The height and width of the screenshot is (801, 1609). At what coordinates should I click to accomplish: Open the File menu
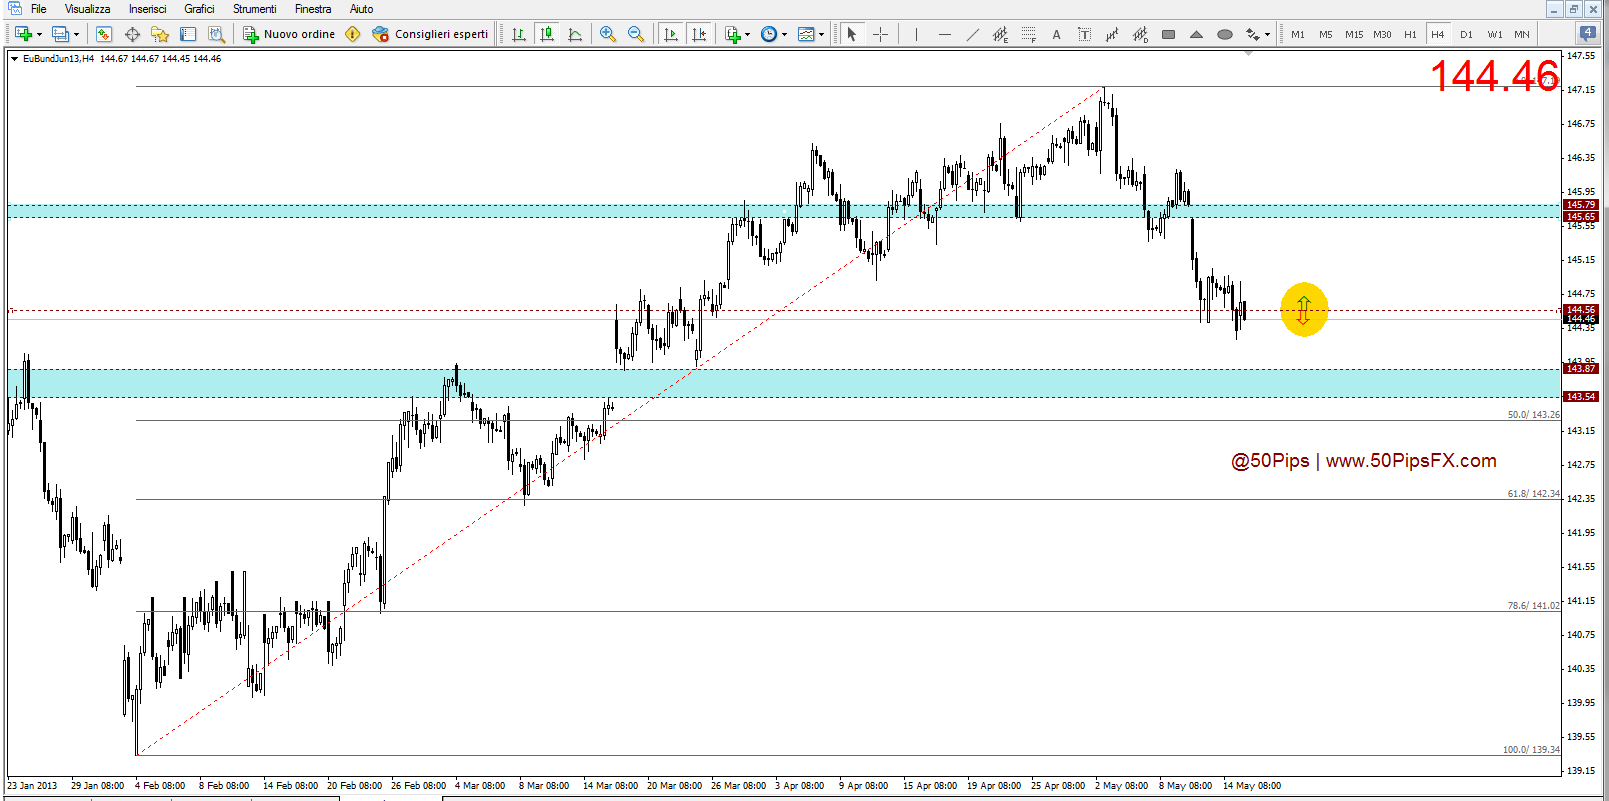(x=39, y=9)
